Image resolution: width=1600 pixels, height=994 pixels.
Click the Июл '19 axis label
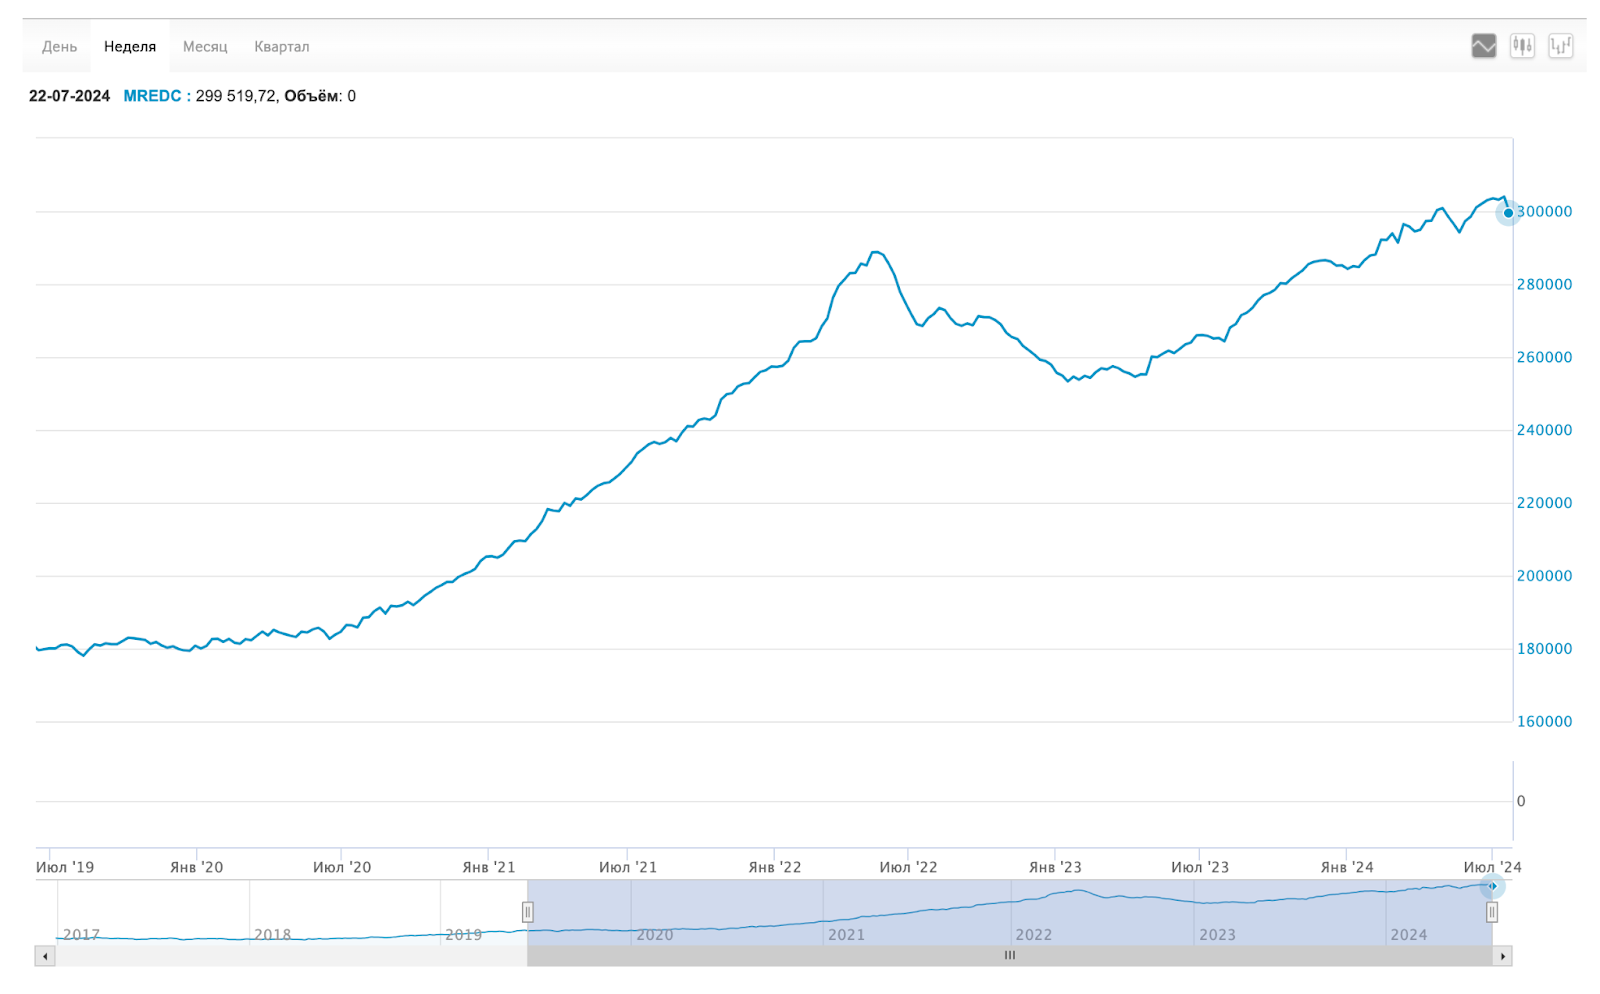[65, 867]
